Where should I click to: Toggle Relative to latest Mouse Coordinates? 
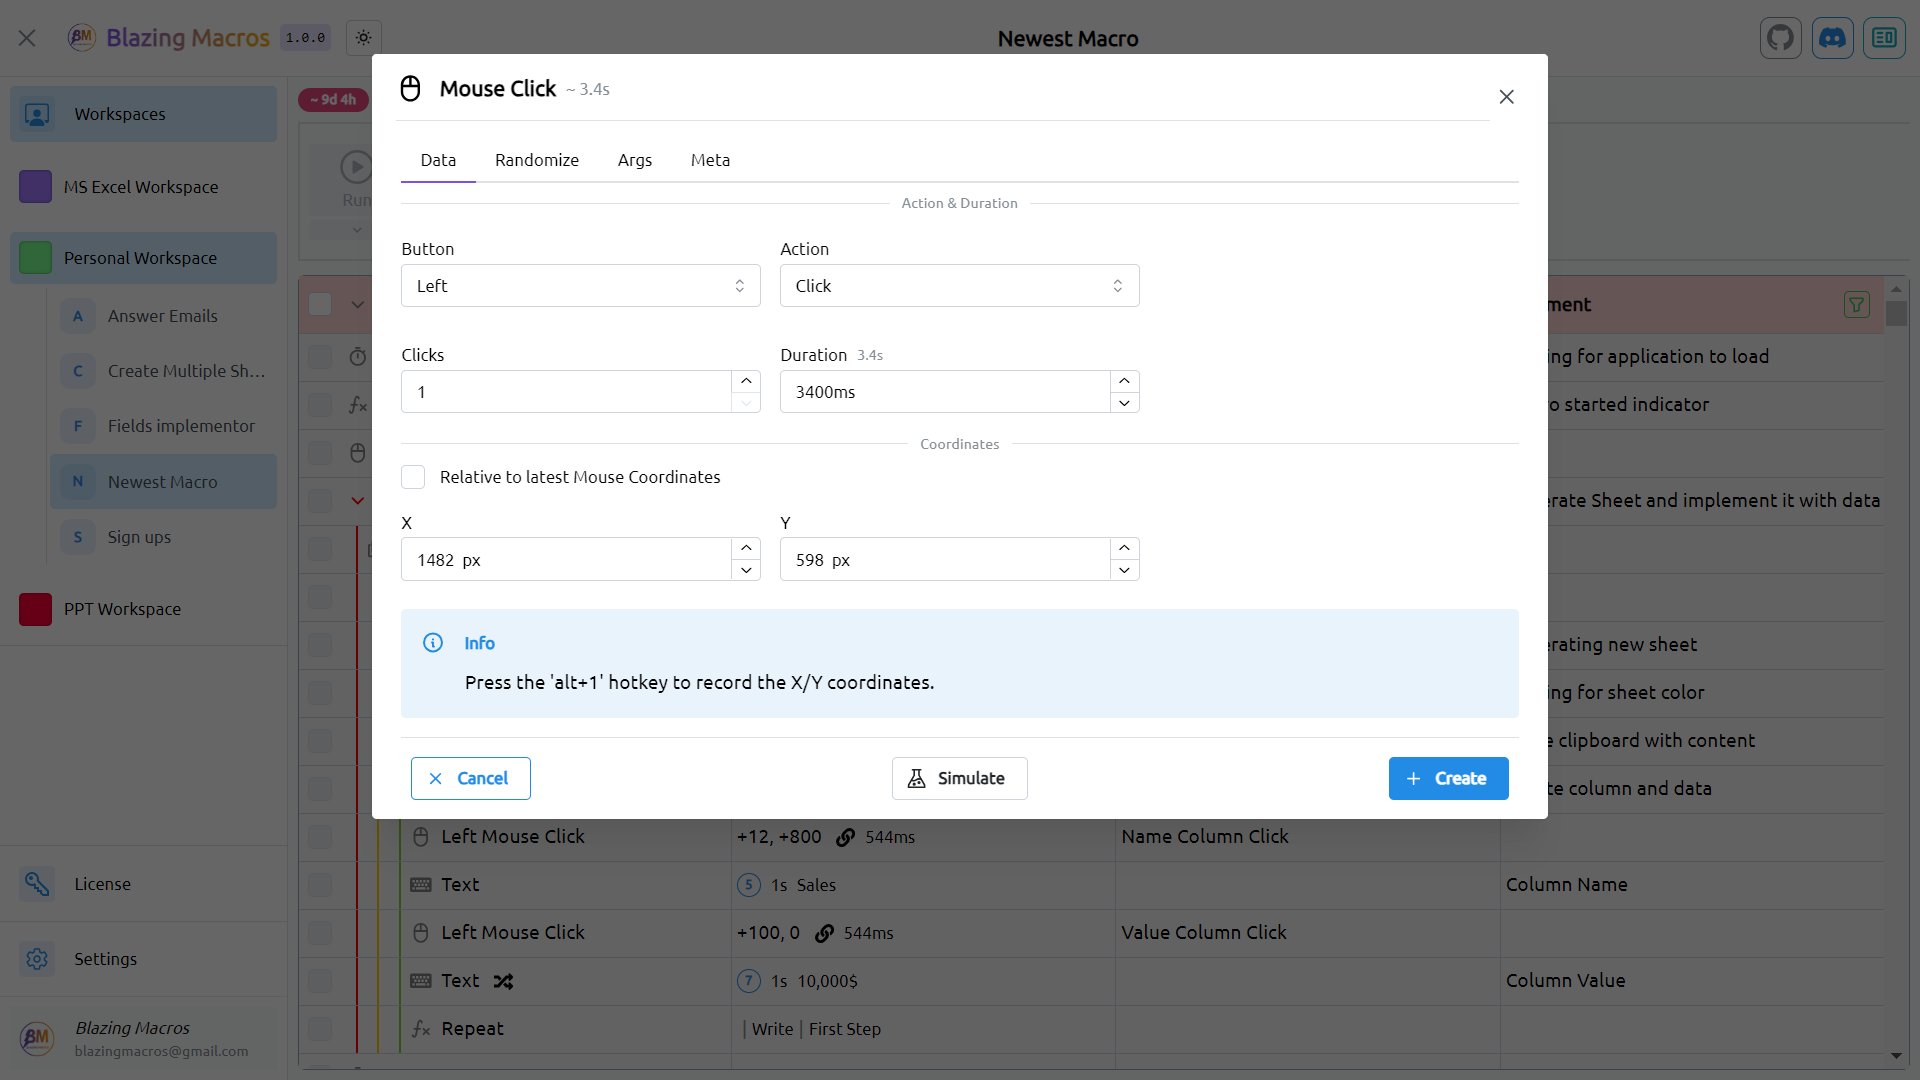(413, 476)
